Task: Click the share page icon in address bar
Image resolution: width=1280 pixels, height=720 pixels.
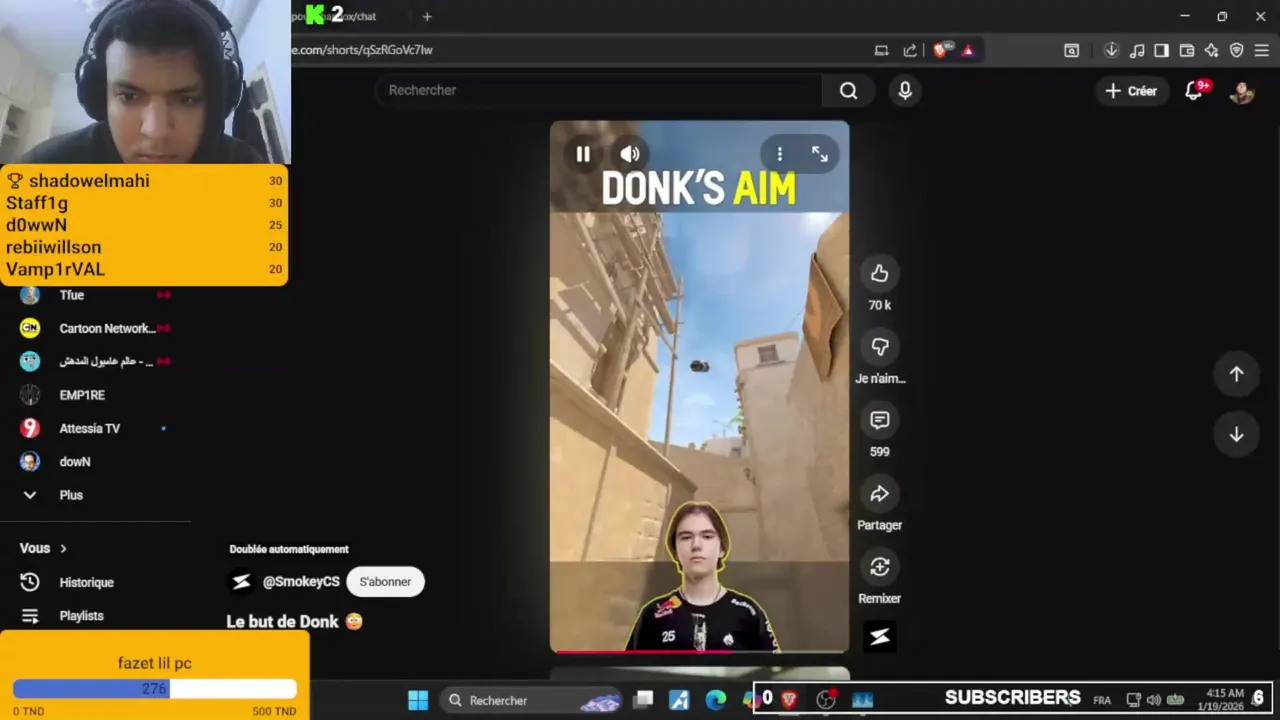Action: coord(910,50)
